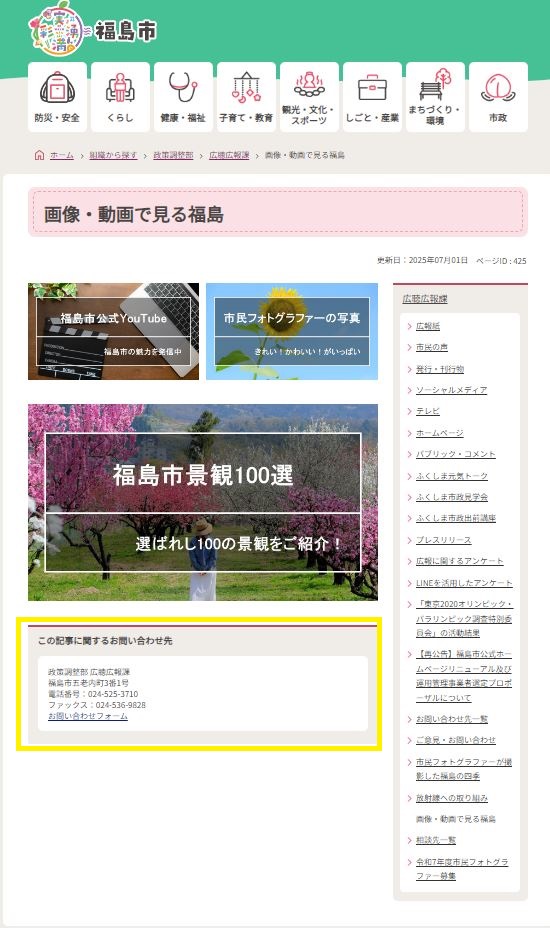The height and width of the screenshot is (928, 550).
Task: Open 広聴広報課 sidebar heading link
Action: coord(425,299)
